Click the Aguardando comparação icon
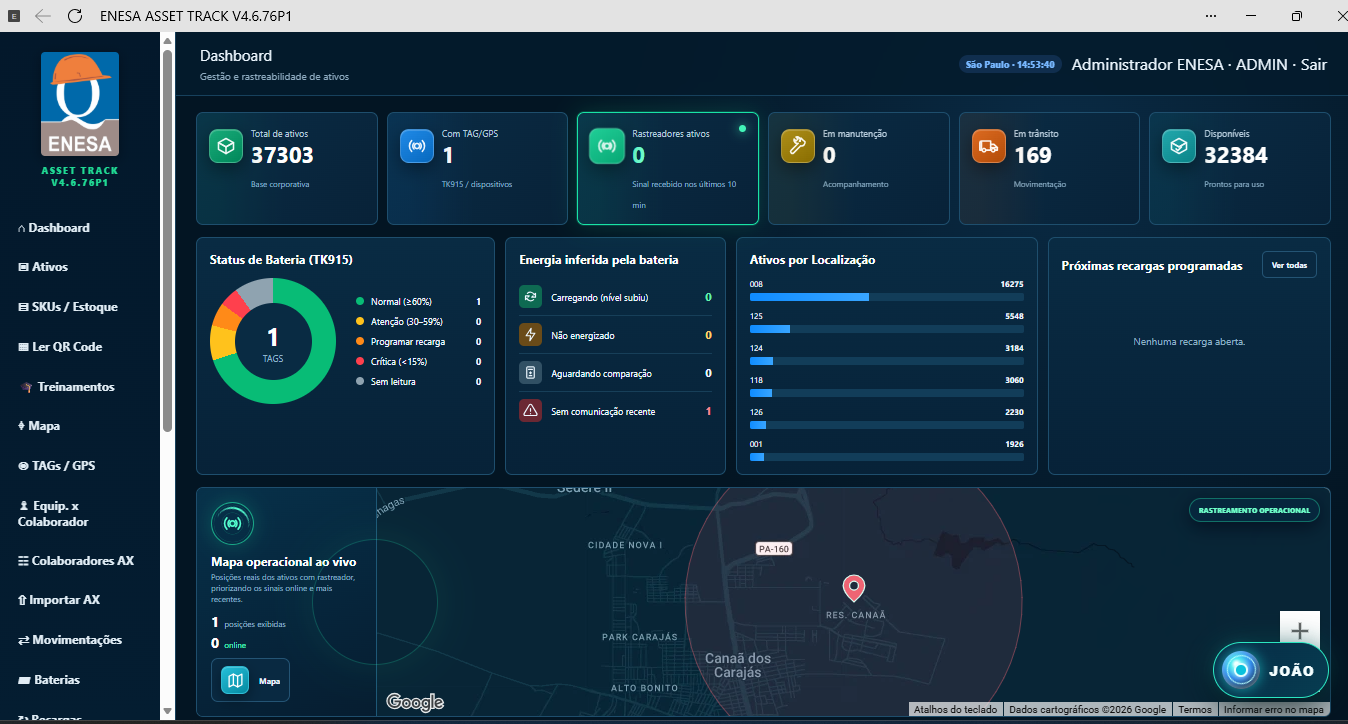 [x=530, y=373]
